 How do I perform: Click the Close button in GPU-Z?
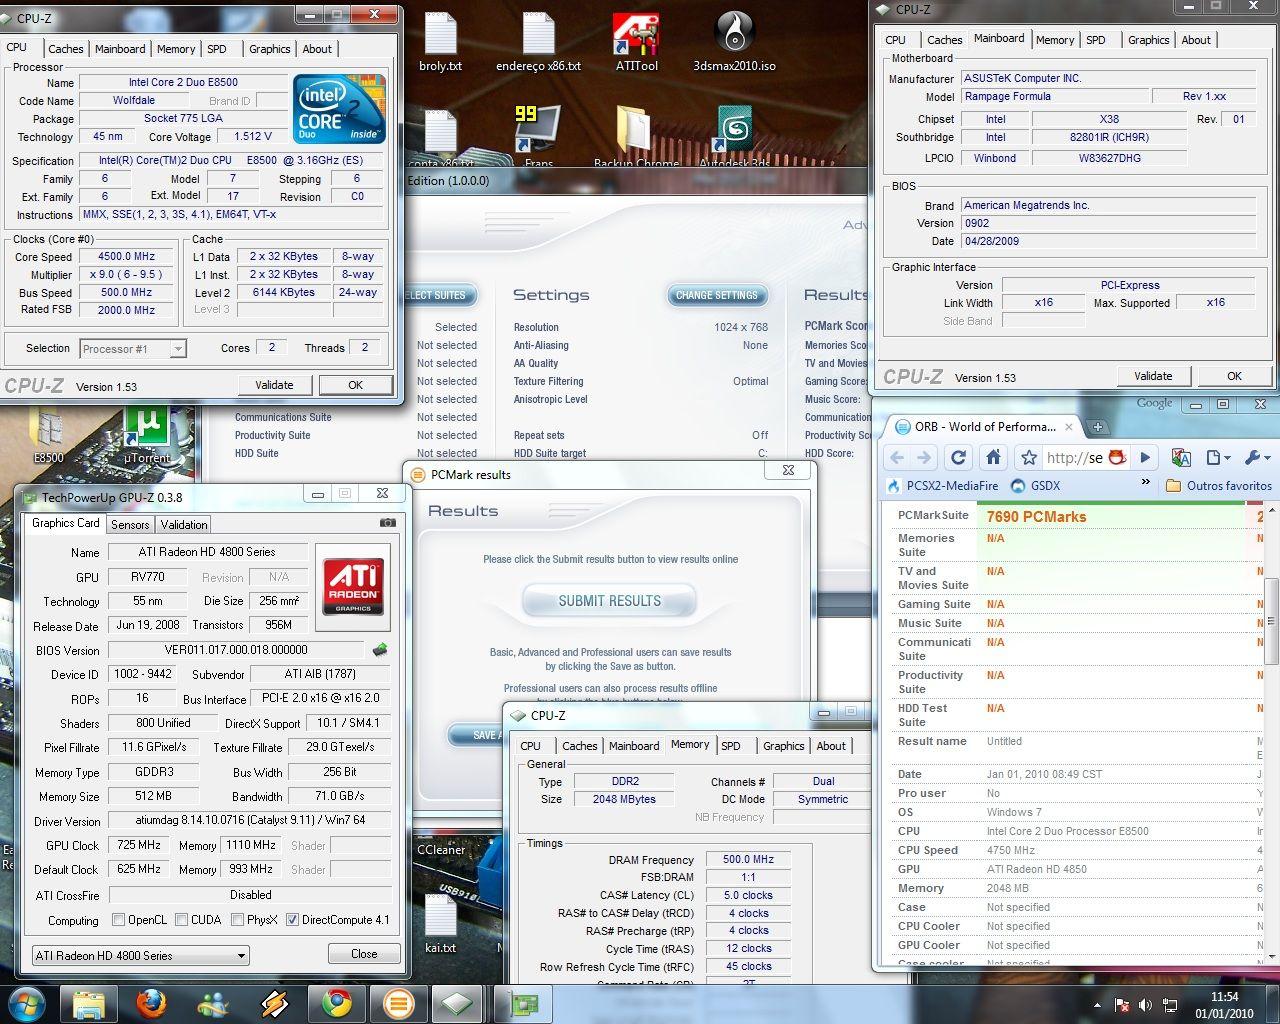tap(364, 954)
